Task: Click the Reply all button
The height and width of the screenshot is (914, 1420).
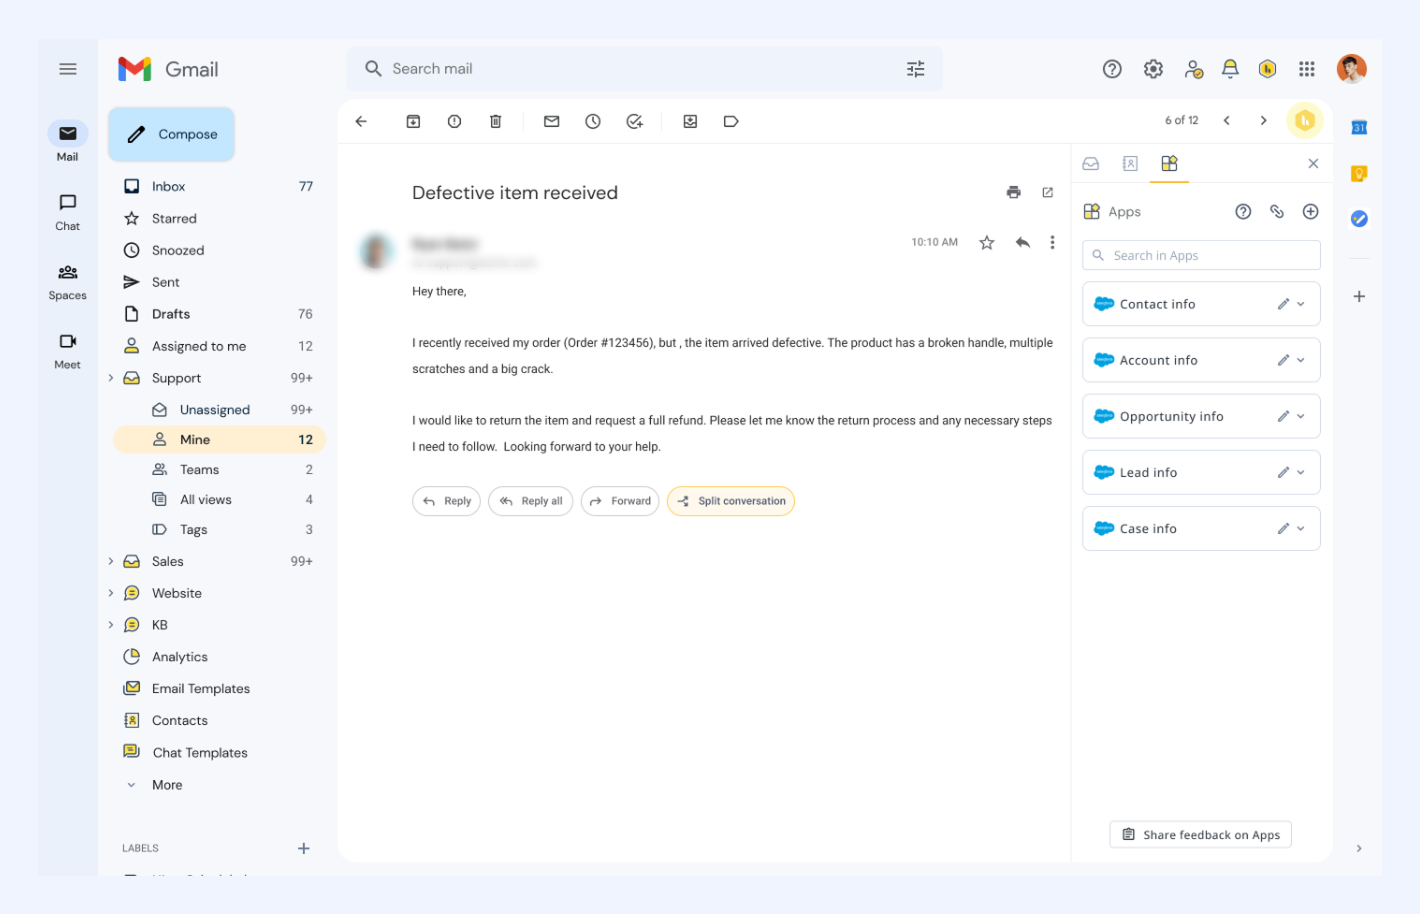Action: 531,501
